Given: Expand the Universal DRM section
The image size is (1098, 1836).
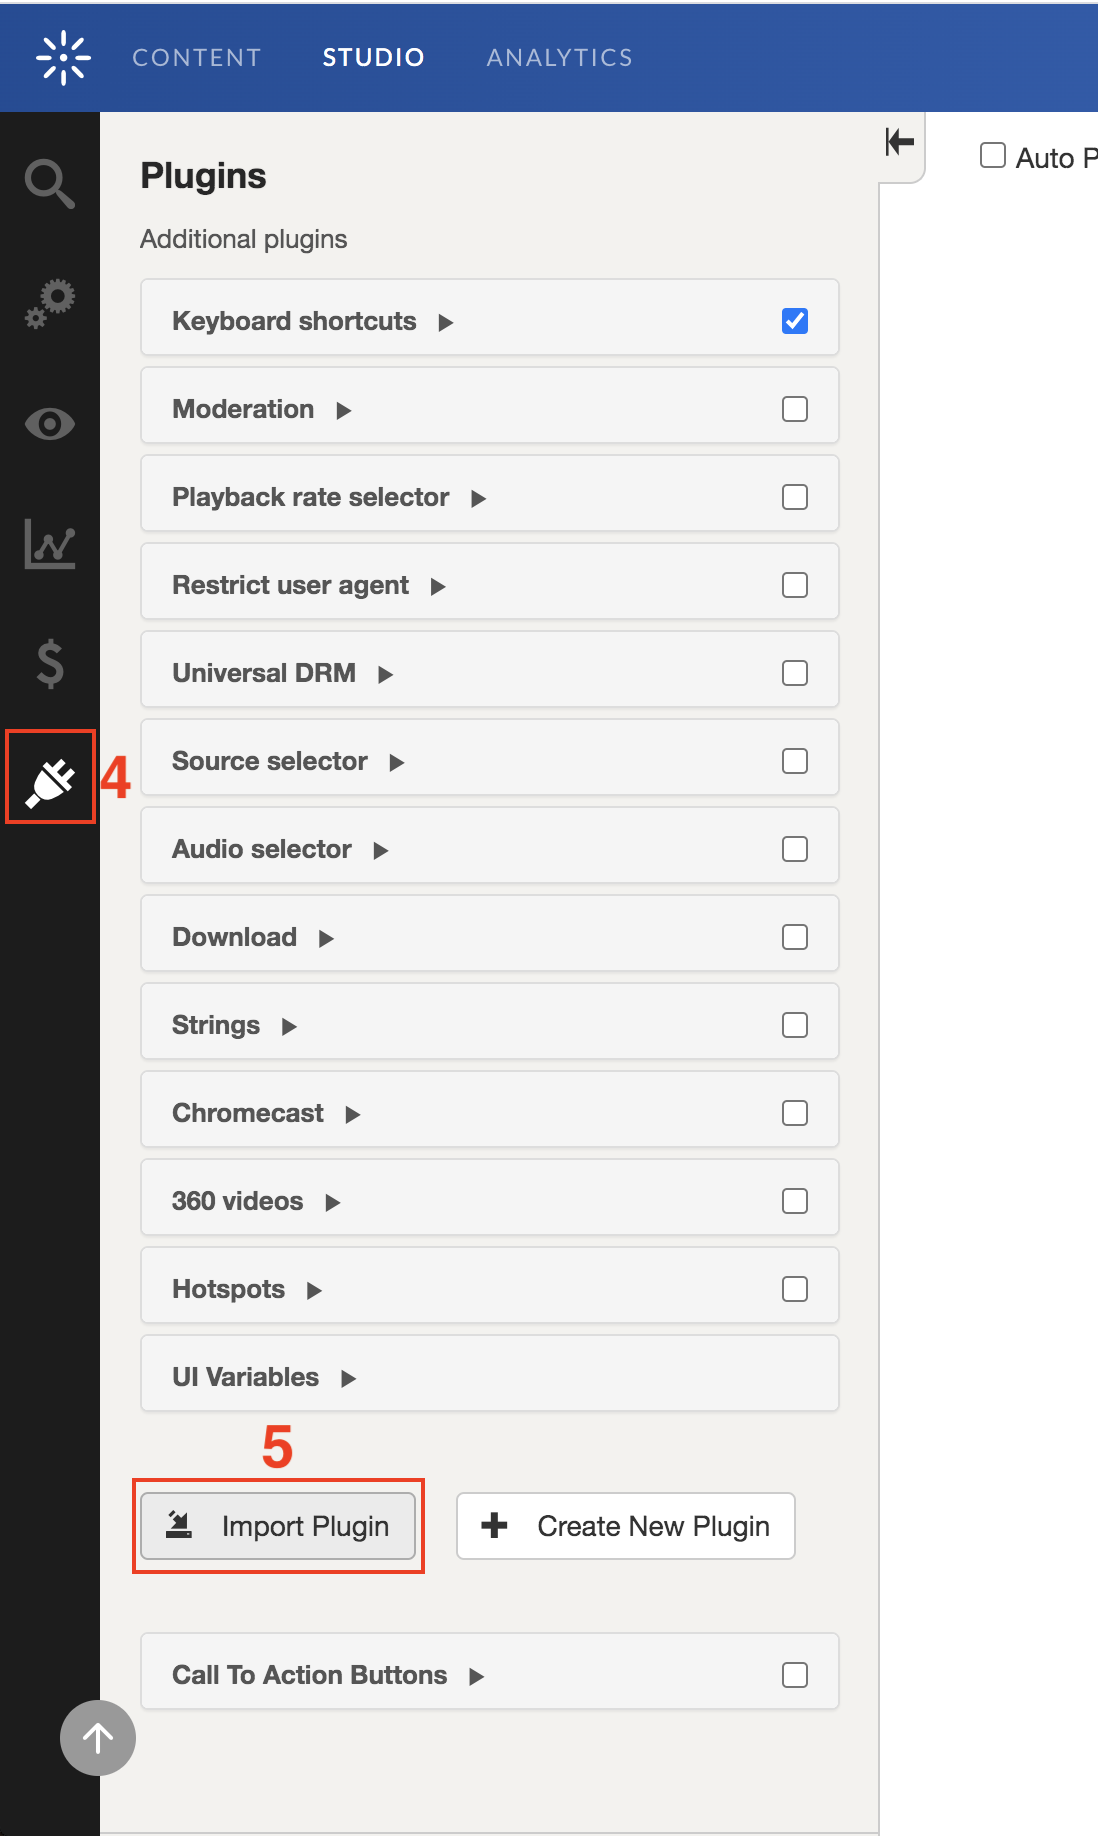Looking at the screenshot, I should point(385,674).
